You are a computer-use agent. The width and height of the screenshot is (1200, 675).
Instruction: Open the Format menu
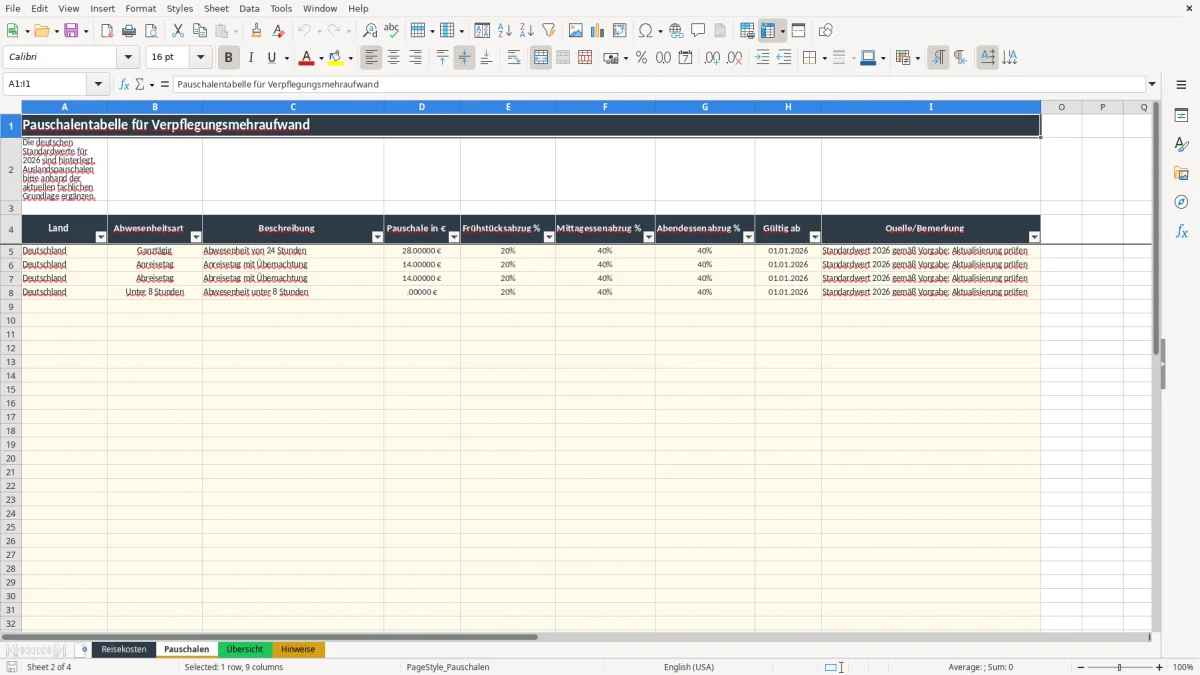(140, 8)
